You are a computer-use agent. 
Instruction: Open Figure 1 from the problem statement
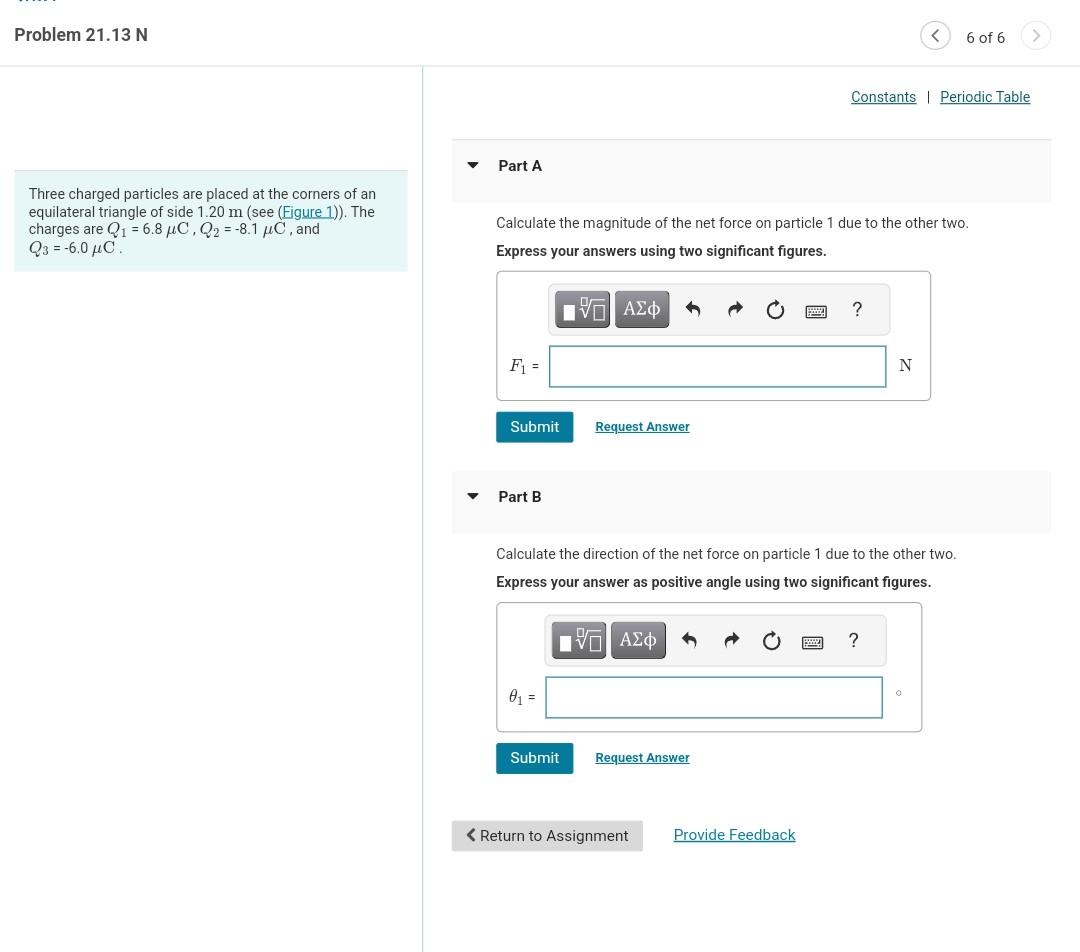(307, 211)
